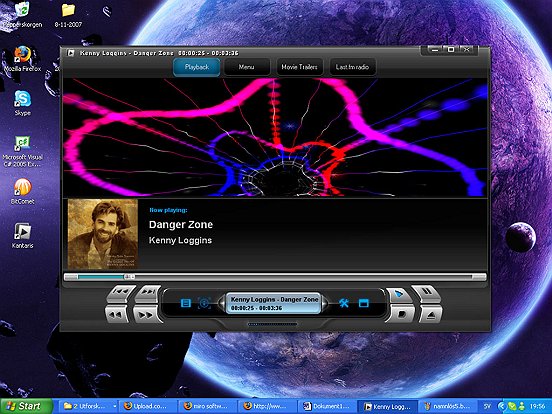Viewport: 552px width, 414px height.
Task: Launch Mozilla Firefox from the desktop
Action: (x=22, y=59)
